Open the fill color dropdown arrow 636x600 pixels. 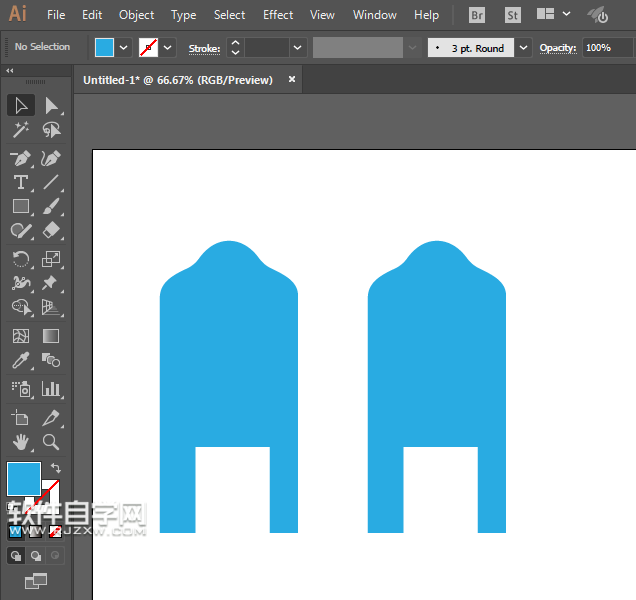click(124, 48)
